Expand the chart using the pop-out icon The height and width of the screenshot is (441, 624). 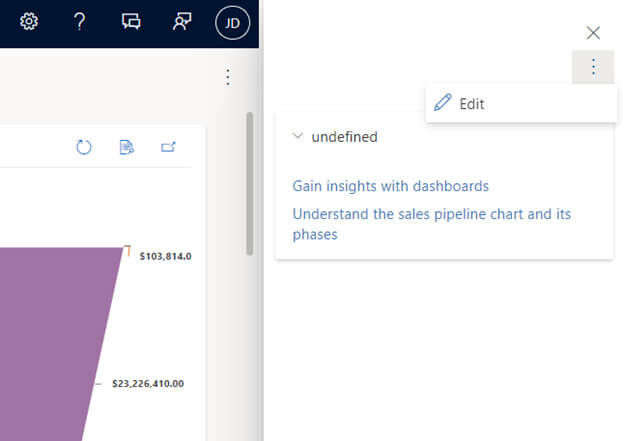coord(168,147)
